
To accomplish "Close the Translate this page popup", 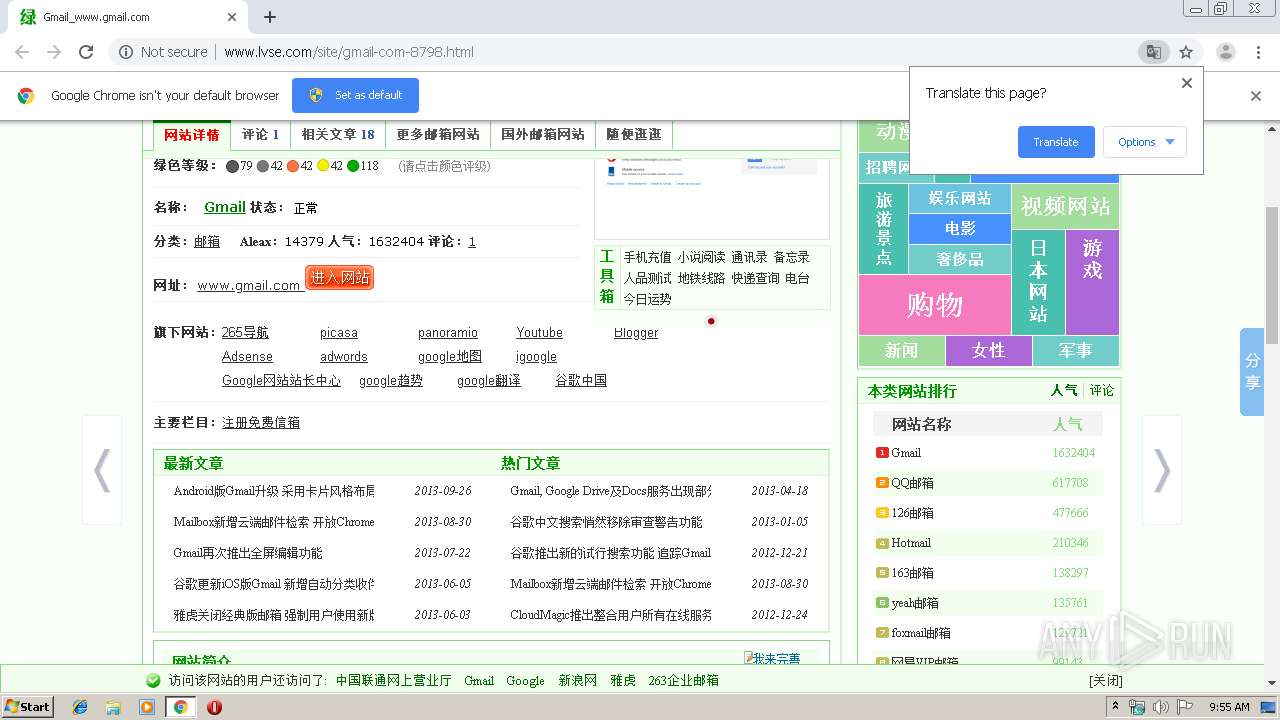I will click(1187, 83).
